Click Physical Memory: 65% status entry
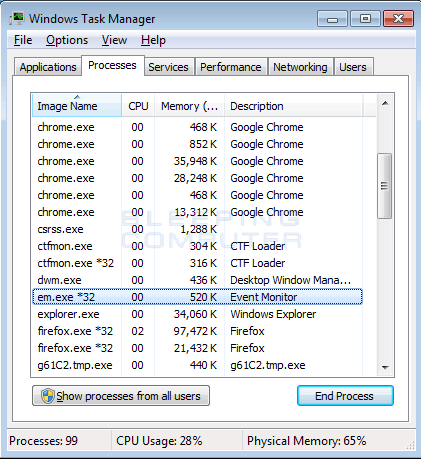 tap(306, 441)
